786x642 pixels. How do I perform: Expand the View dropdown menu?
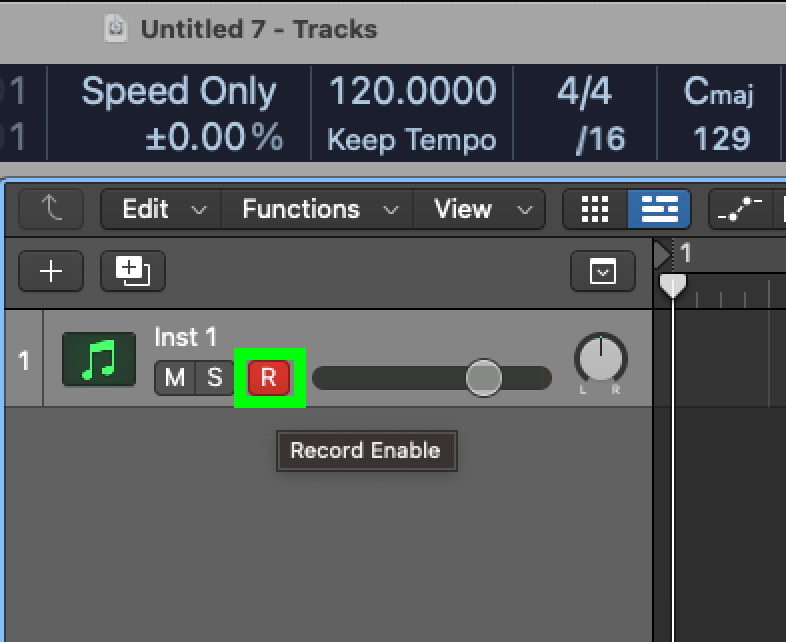pyautogui.click(x=480, y=209)
